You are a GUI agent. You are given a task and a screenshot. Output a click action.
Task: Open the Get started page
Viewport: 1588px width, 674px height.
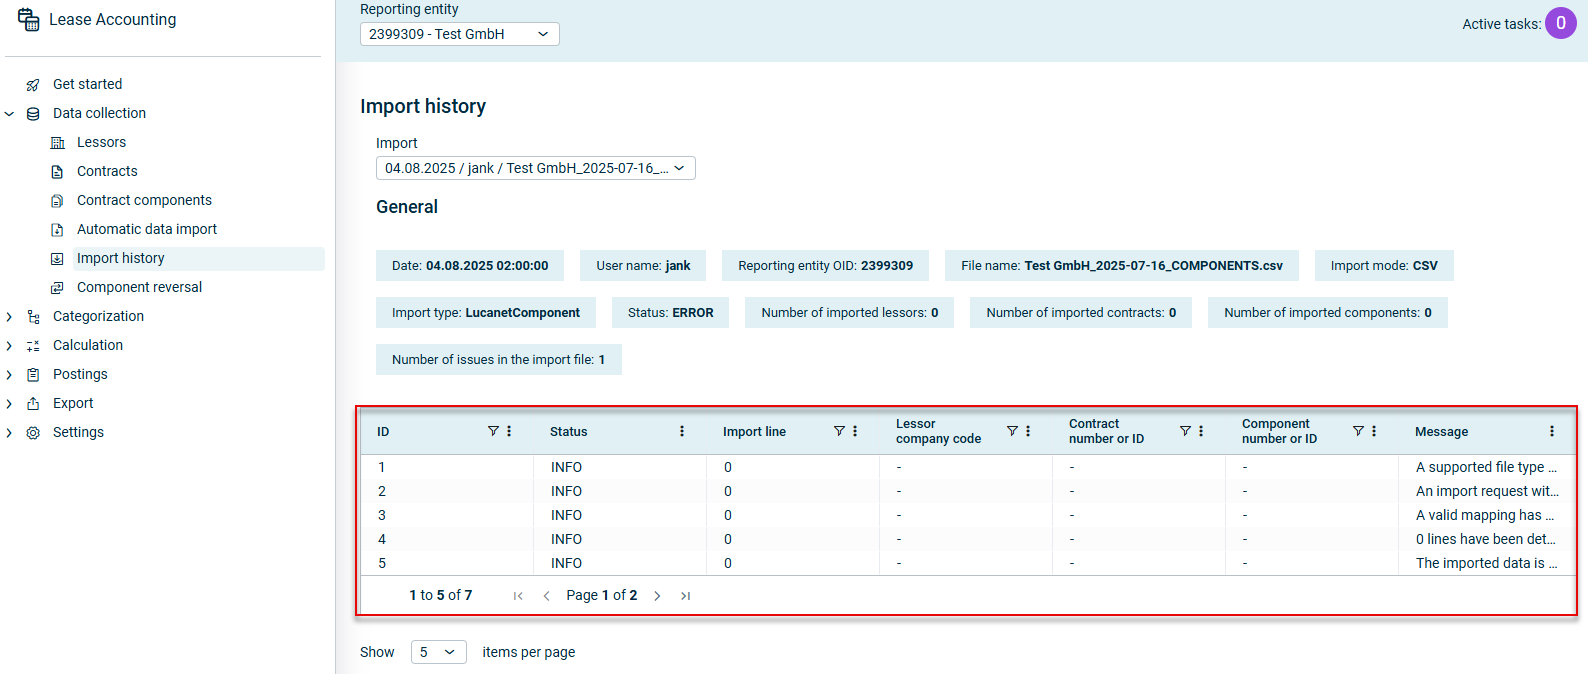coord(88,84)
